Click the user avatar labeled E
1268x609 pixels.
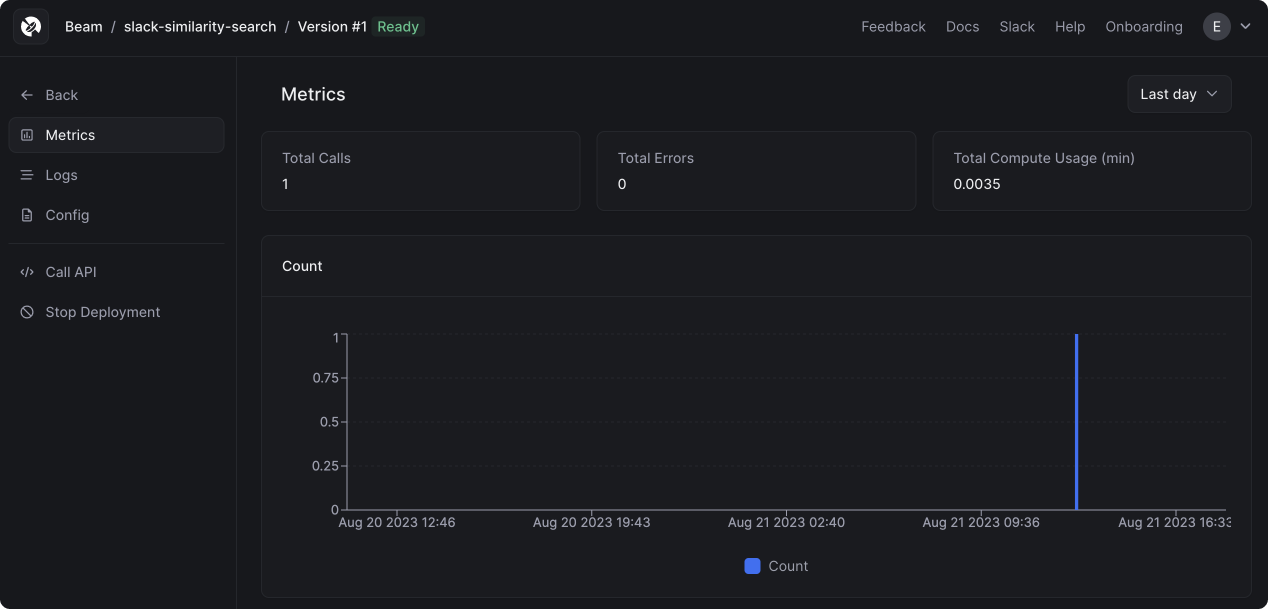(x=1216, y=27)
